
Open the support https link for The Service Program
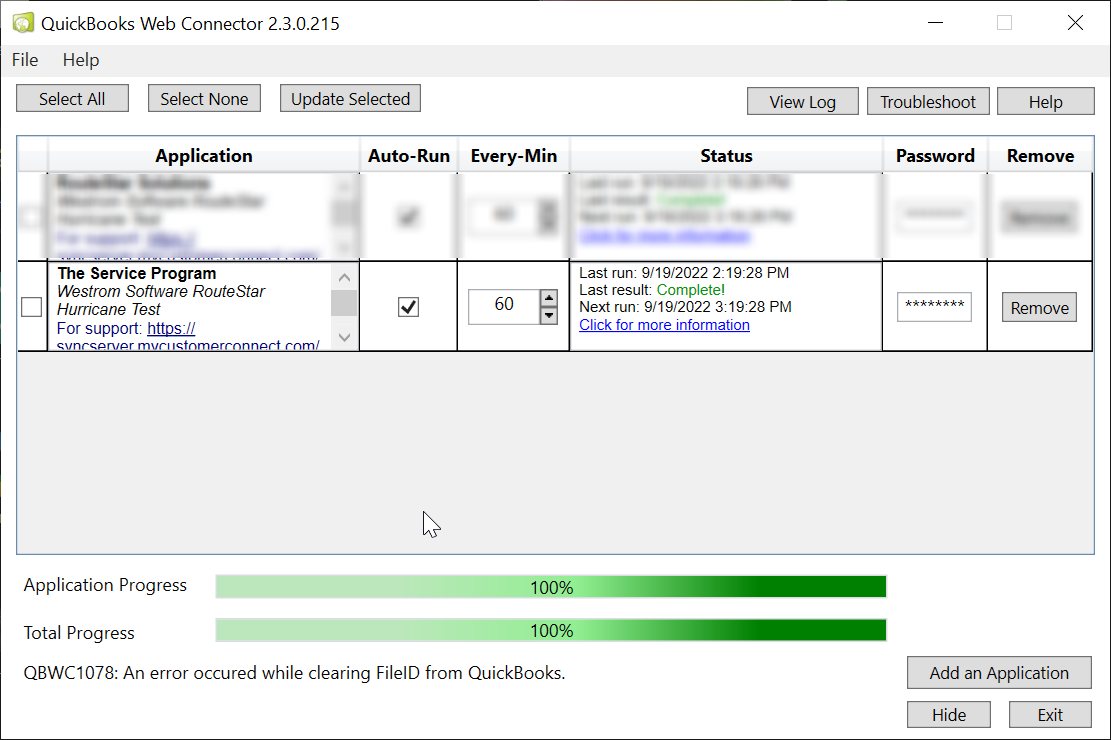[x=171, y=329]
